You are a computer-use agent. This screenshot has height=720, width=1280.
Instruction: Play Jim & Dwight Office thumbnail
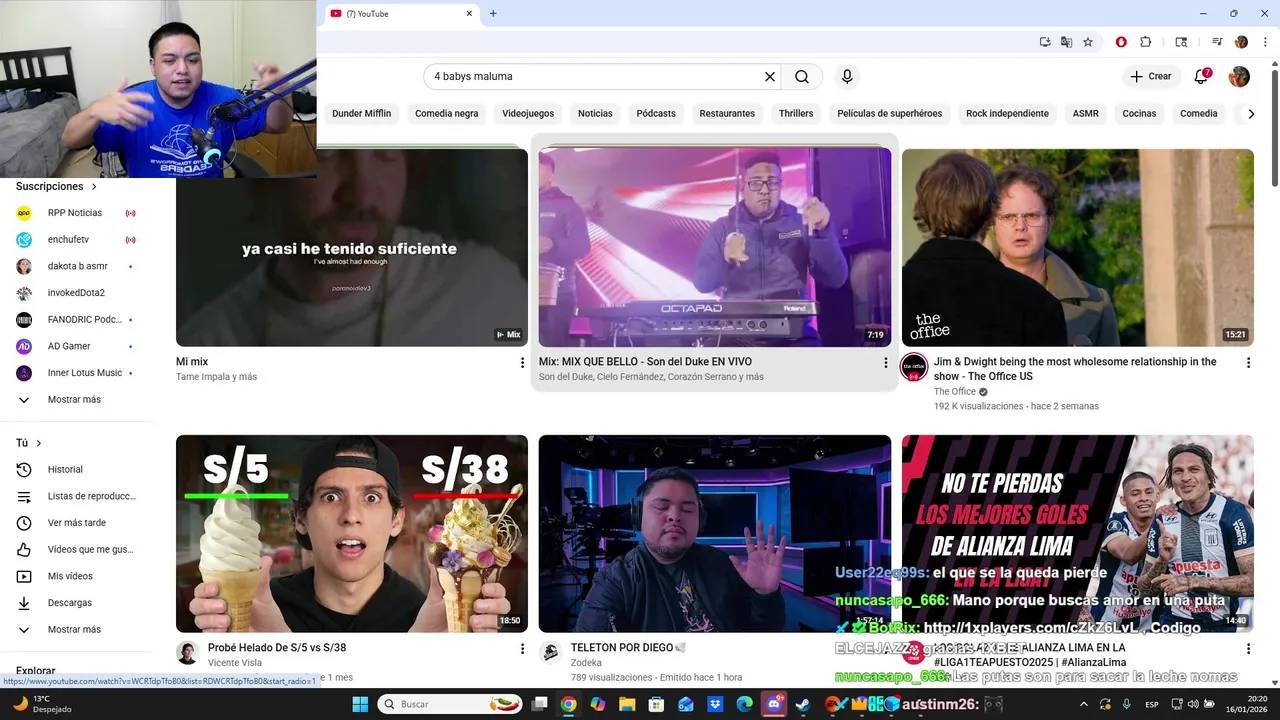[x=1078, y=248]
